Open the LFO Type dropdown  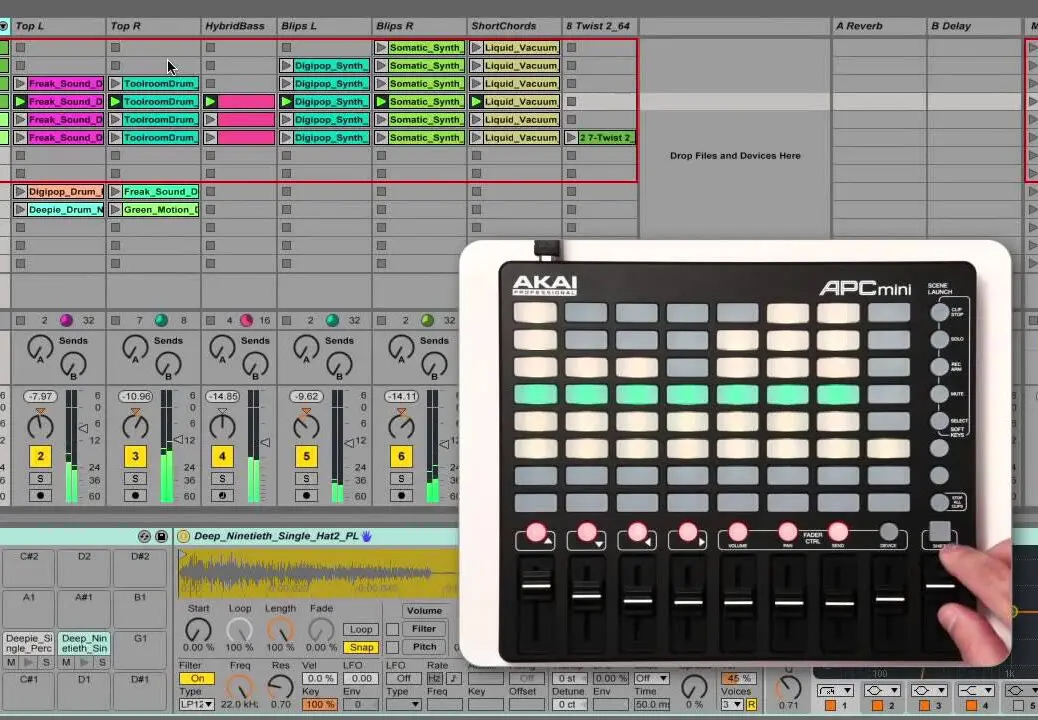coord(404,704)
